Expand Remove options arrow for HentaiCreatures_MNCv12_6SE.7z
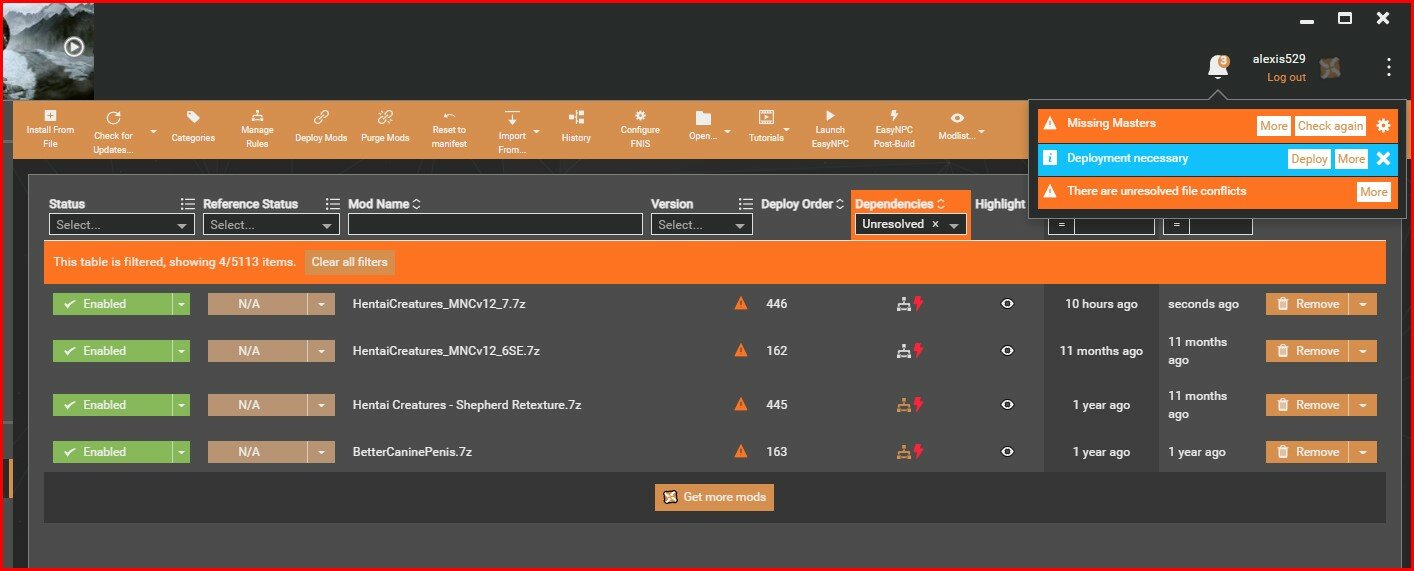 [x=1363, y=351]
